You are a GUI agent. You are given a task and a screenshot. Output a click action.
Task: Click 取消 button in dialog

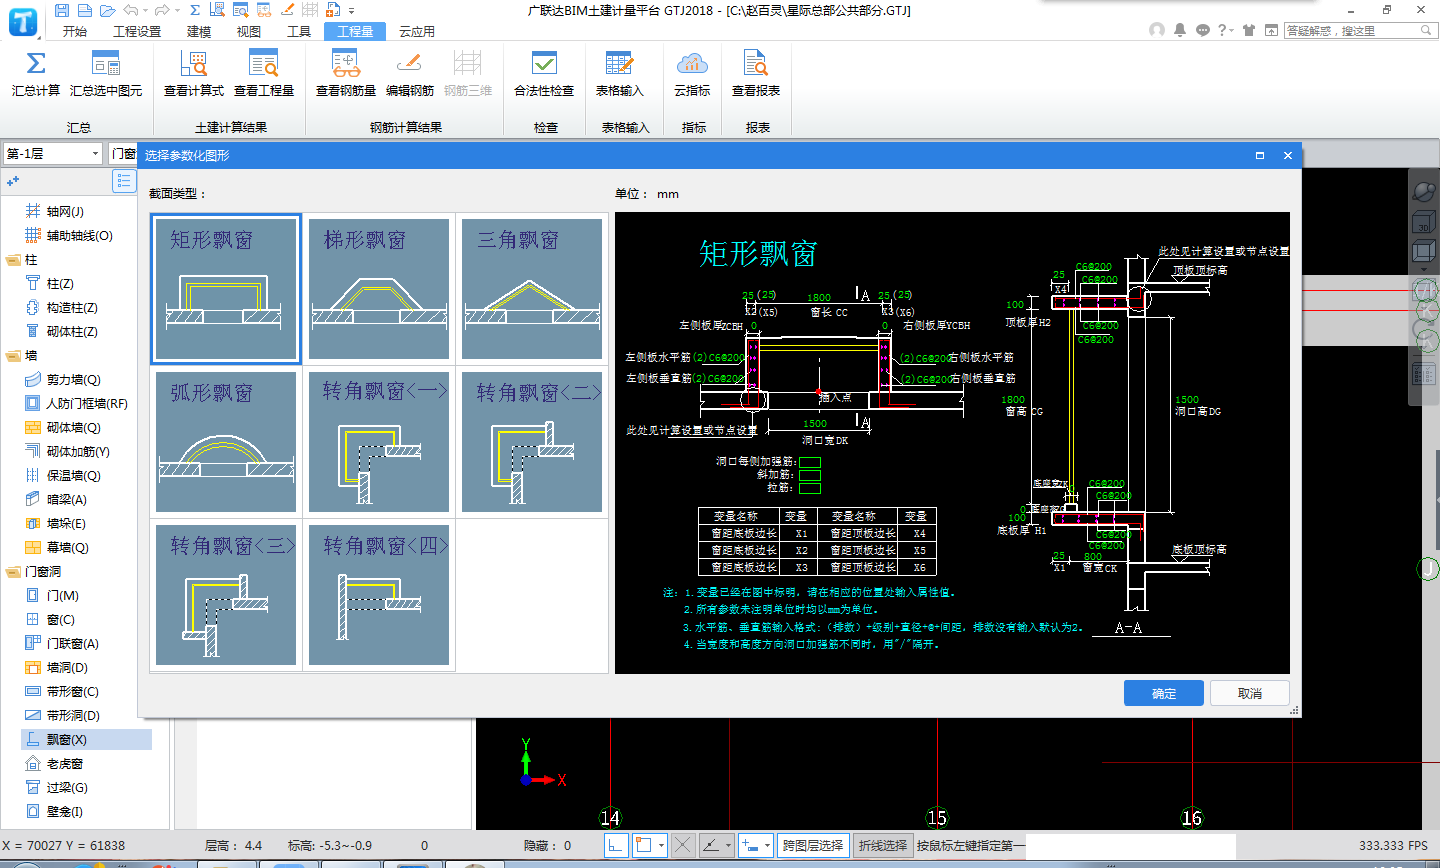tap(1250, 693)
